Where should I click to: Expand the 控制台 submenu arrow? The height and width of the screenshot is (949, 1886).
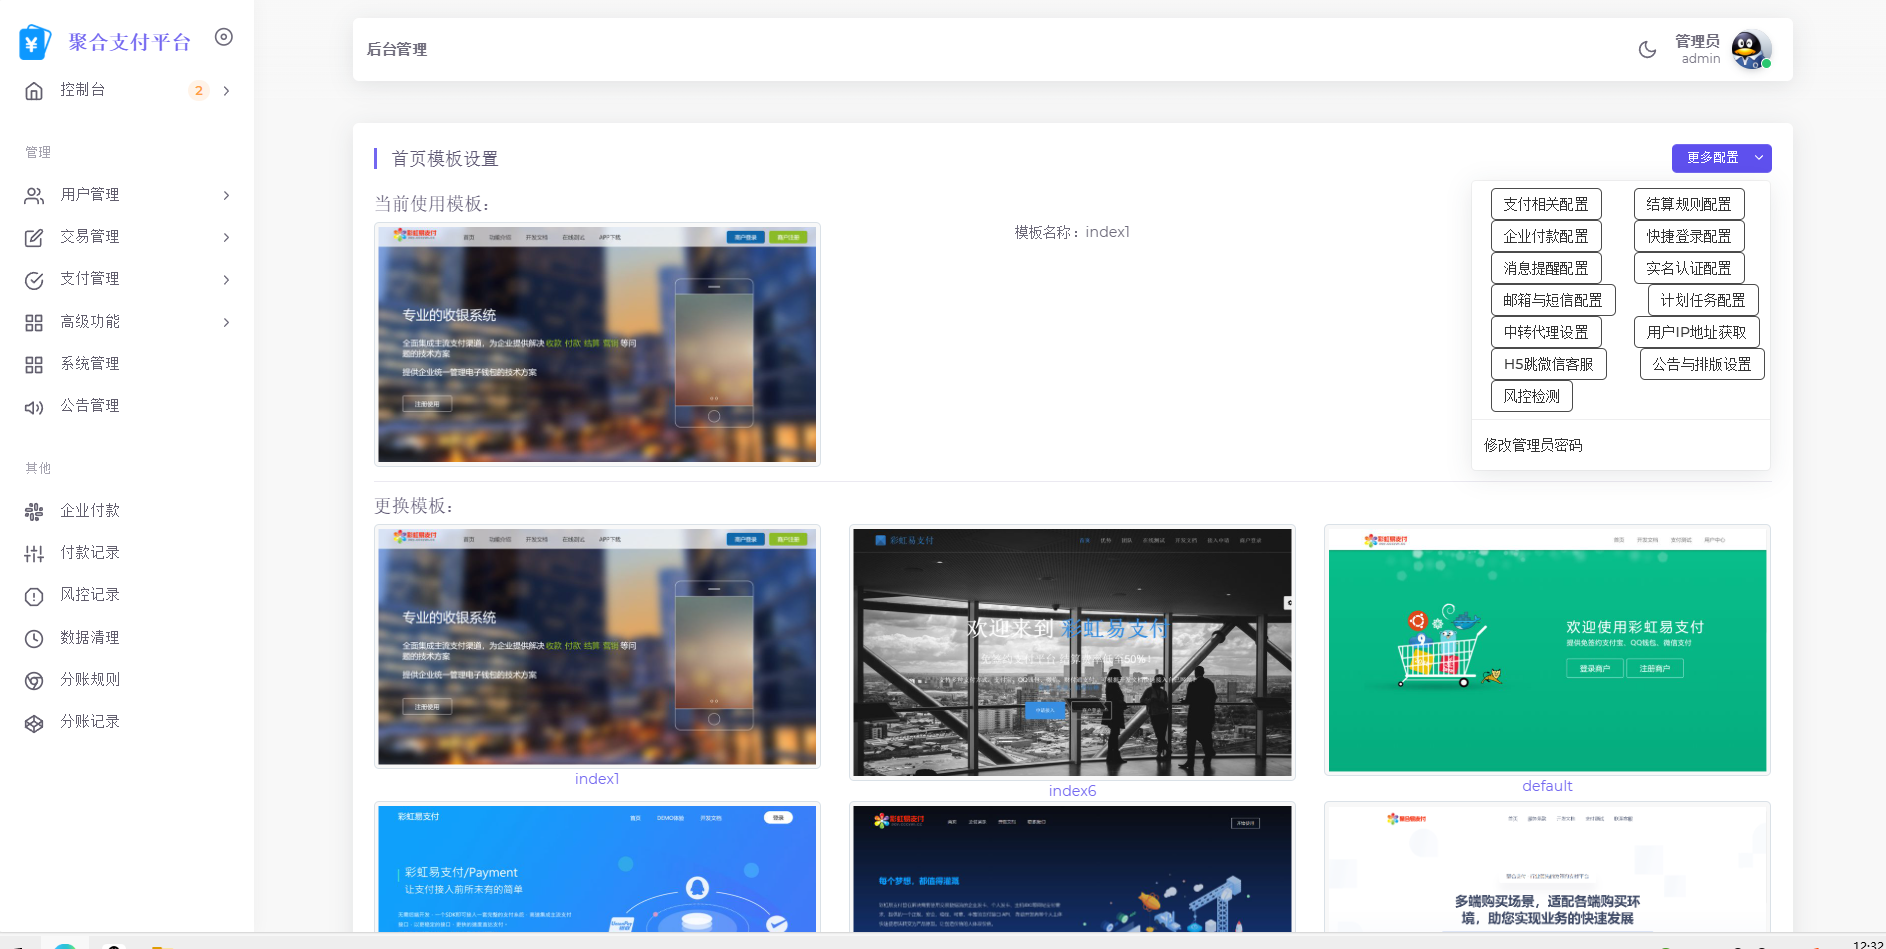[x=227, y=91]
